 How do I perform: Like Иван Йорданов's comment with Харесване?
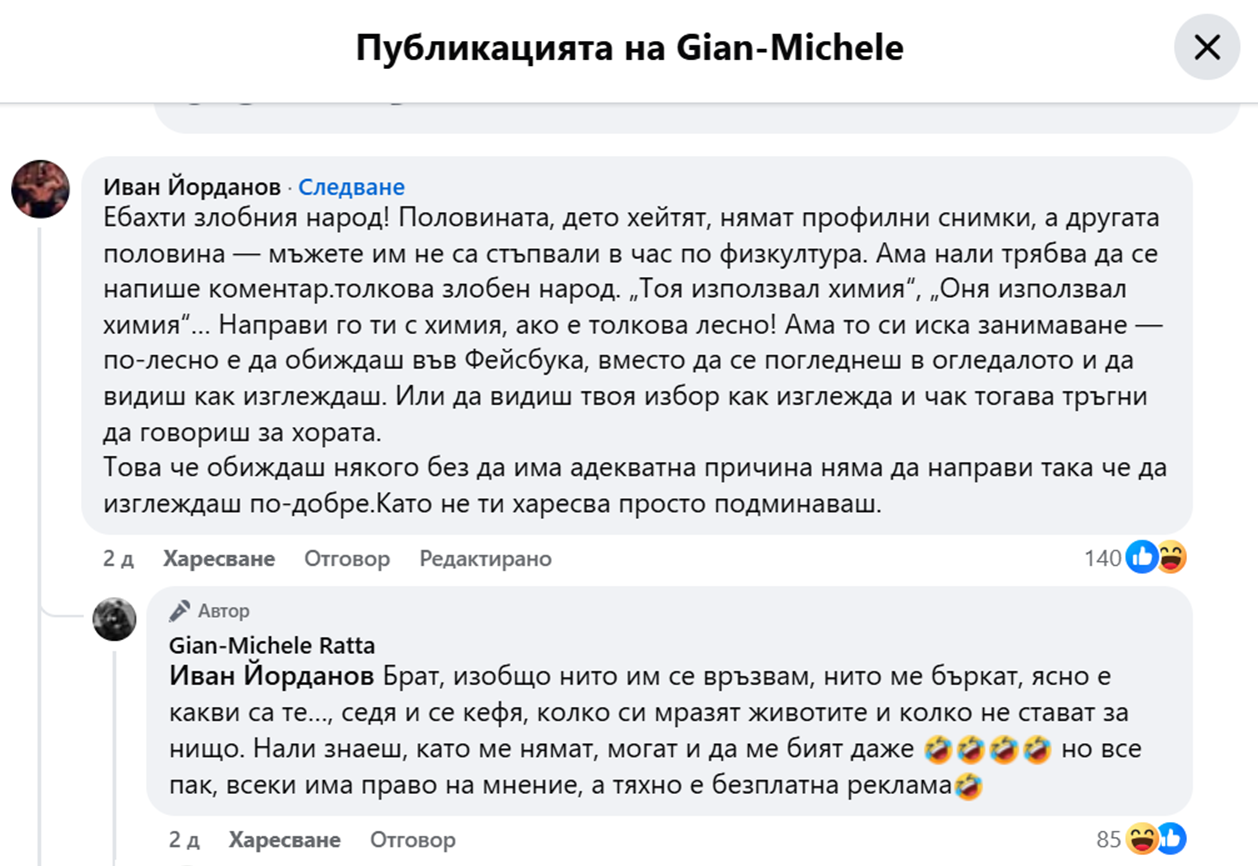[x=219, y=558]
